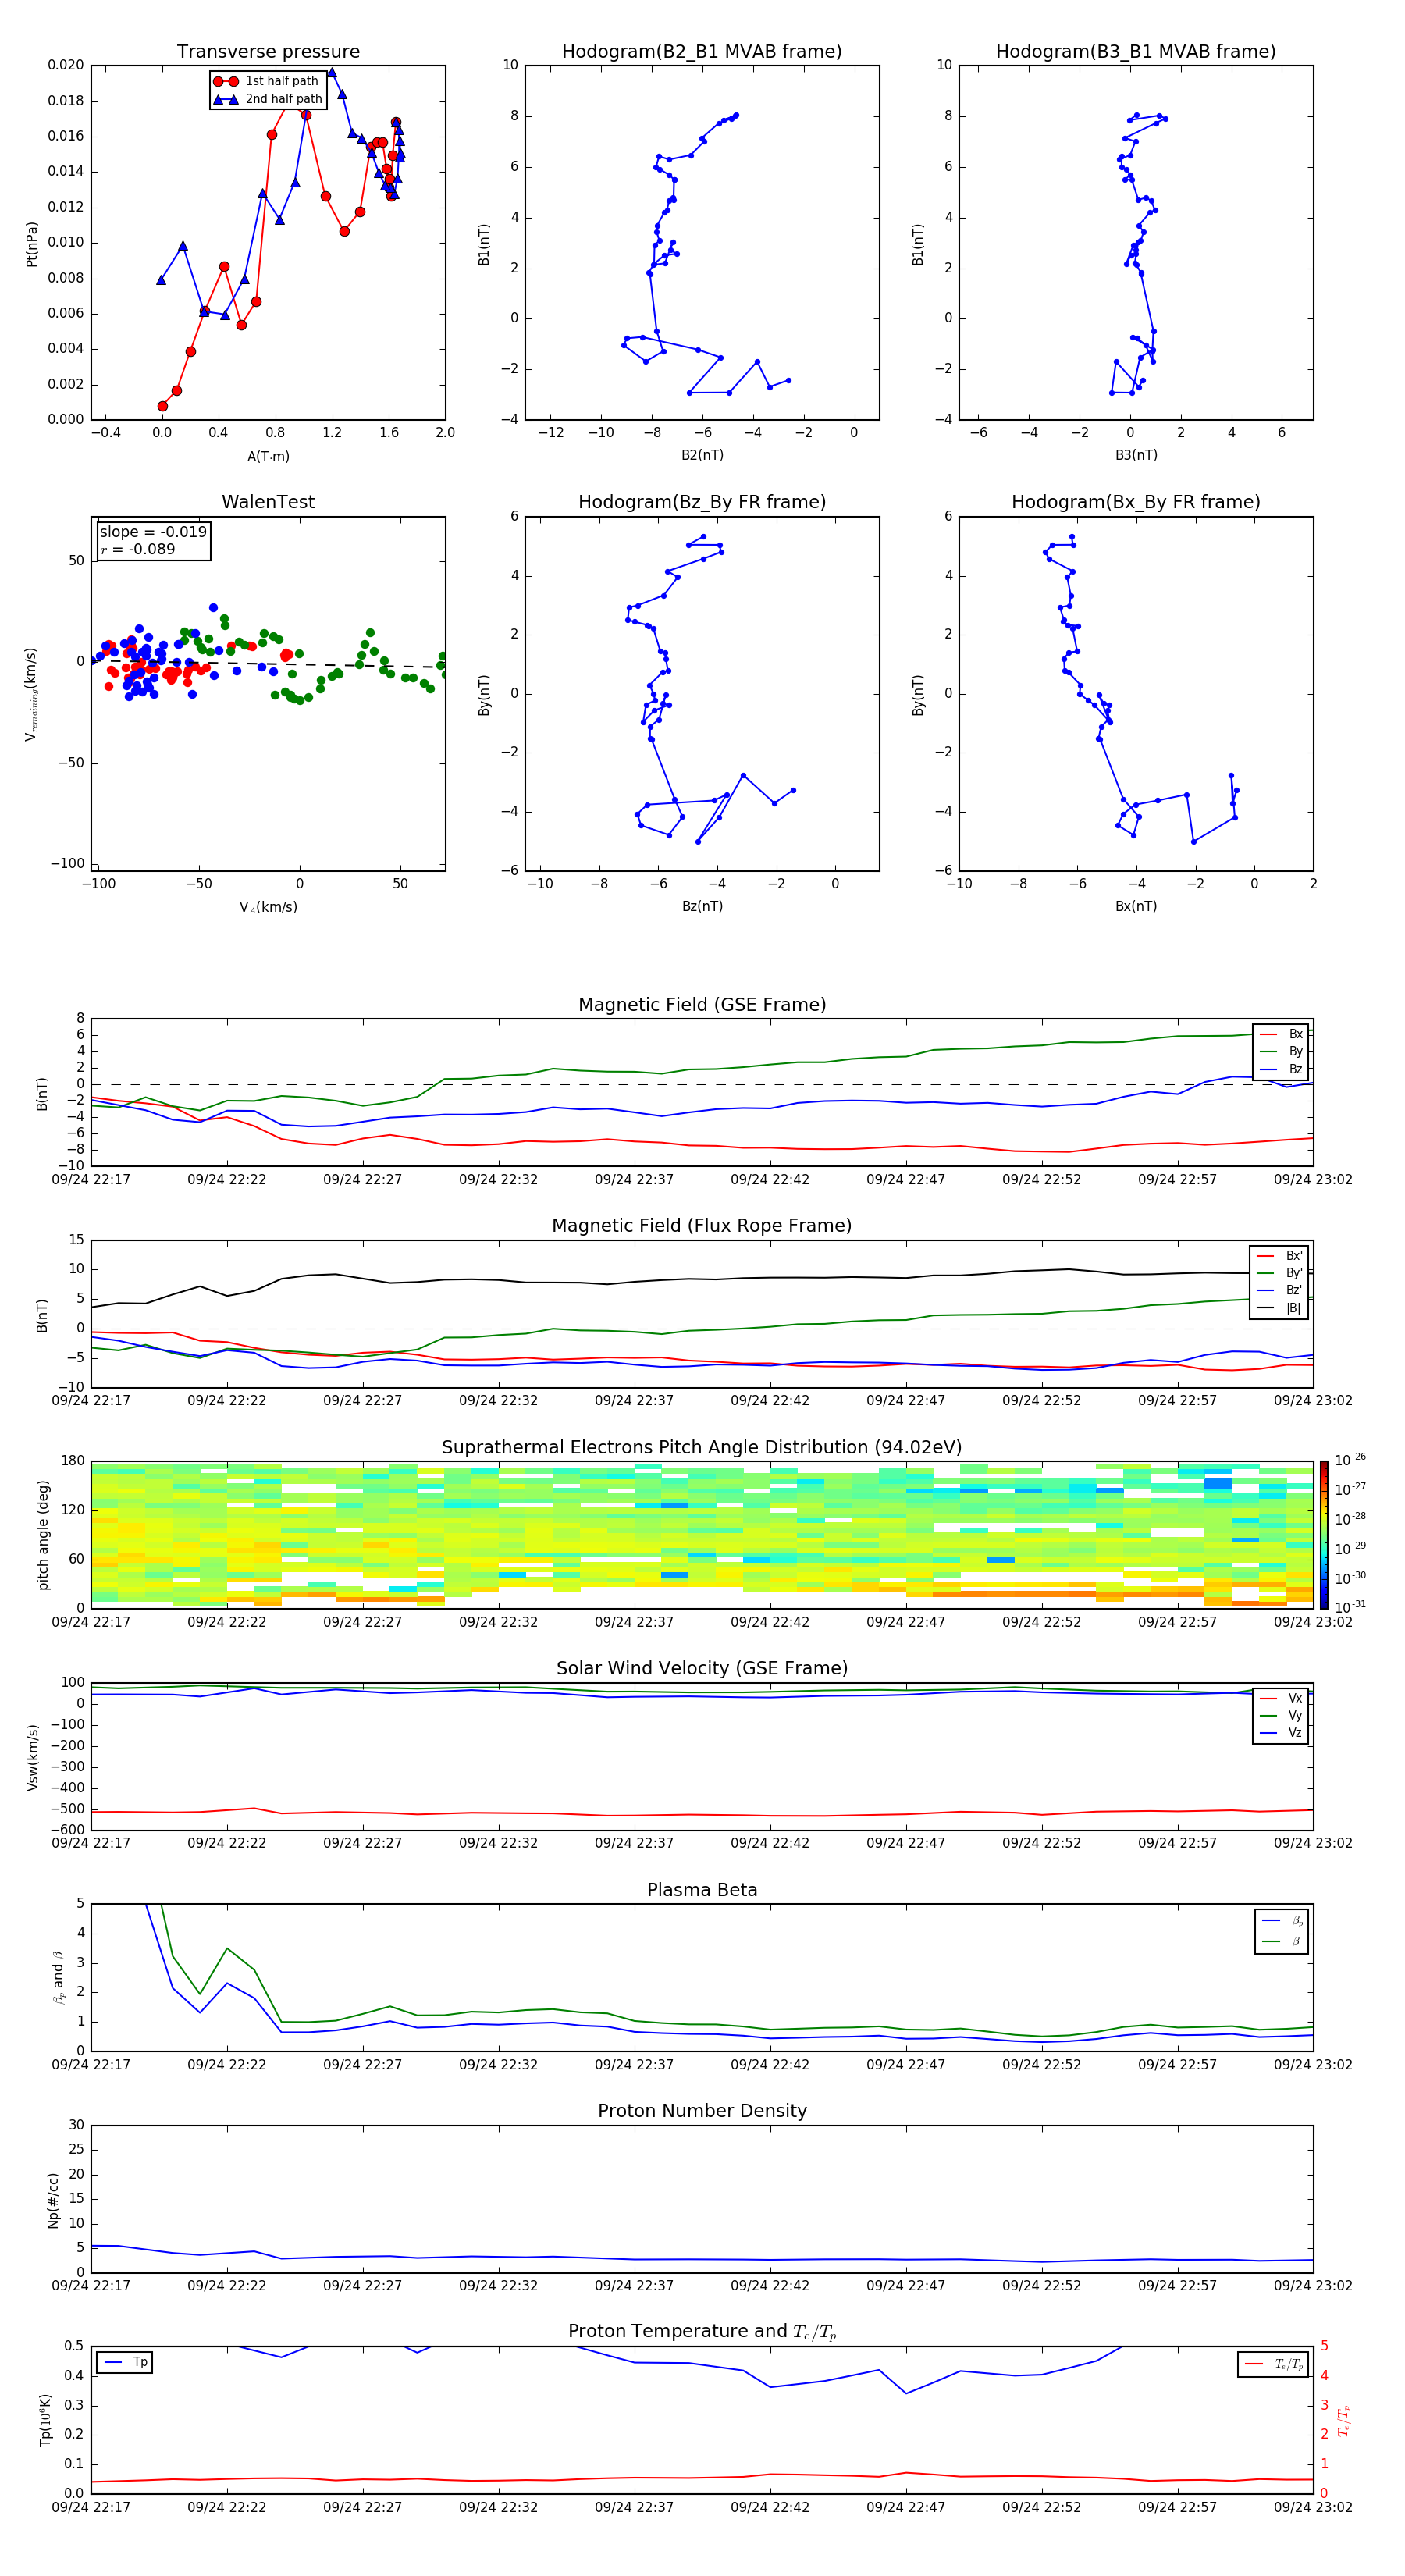Click the 'Tp' legend entry in temperature panel
The height and width of the screenshot is (2576, 1405).
click(125, 2363)
